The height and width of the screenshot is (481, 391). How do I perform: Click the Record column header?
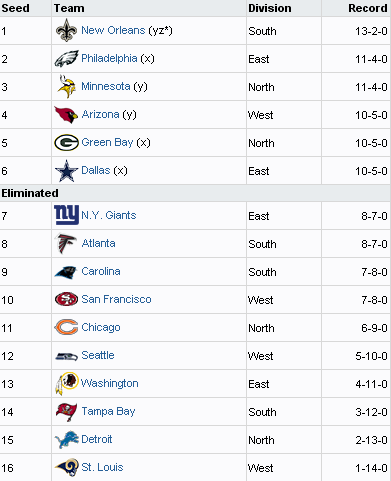point(368,8)
